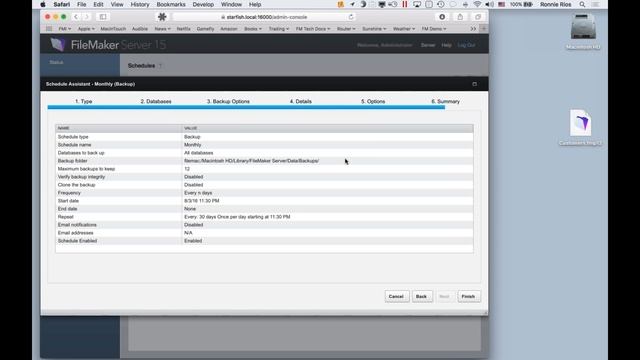640x360 pixels.
Task: Add a new Safari tab
Action: pos(484,29)
